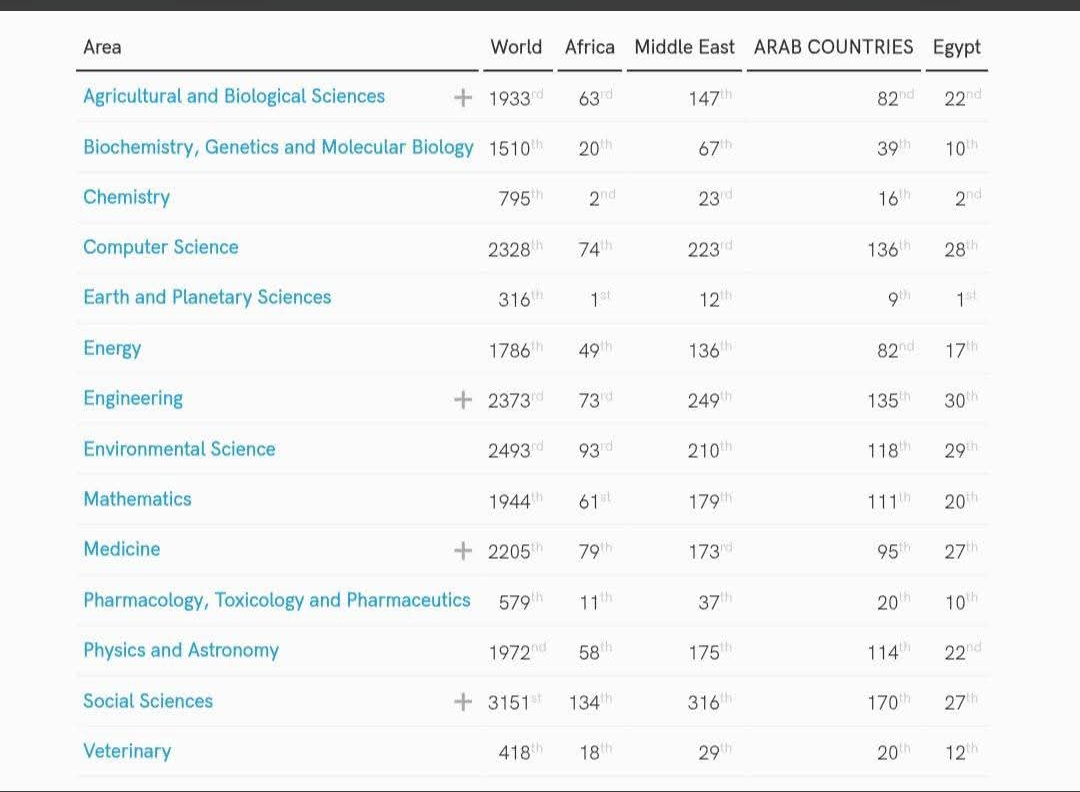This screenshot has height=792, width=1080.
Task: Select Egypt rank 30th for Engineering
Action: pyautogui.click(x=962, y=400)
